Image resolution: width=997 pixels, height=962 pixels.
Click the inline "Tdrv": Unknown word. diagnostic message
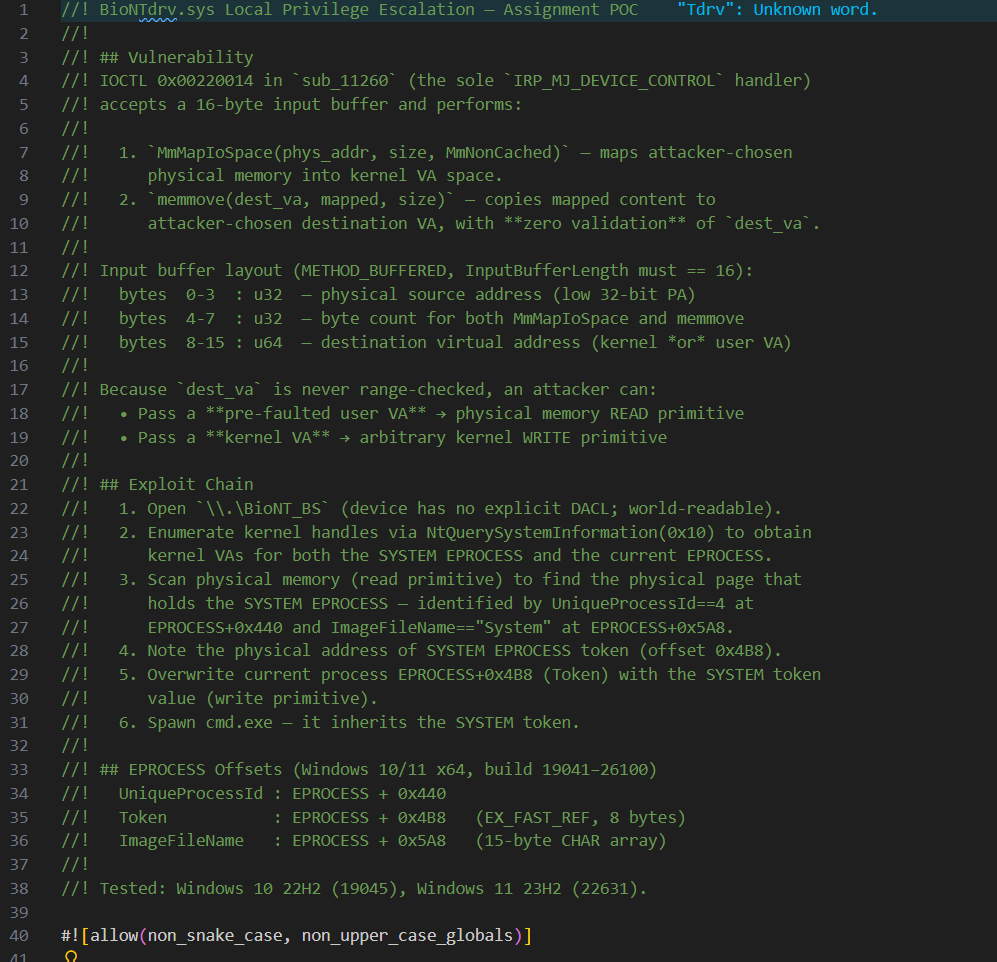777,10
